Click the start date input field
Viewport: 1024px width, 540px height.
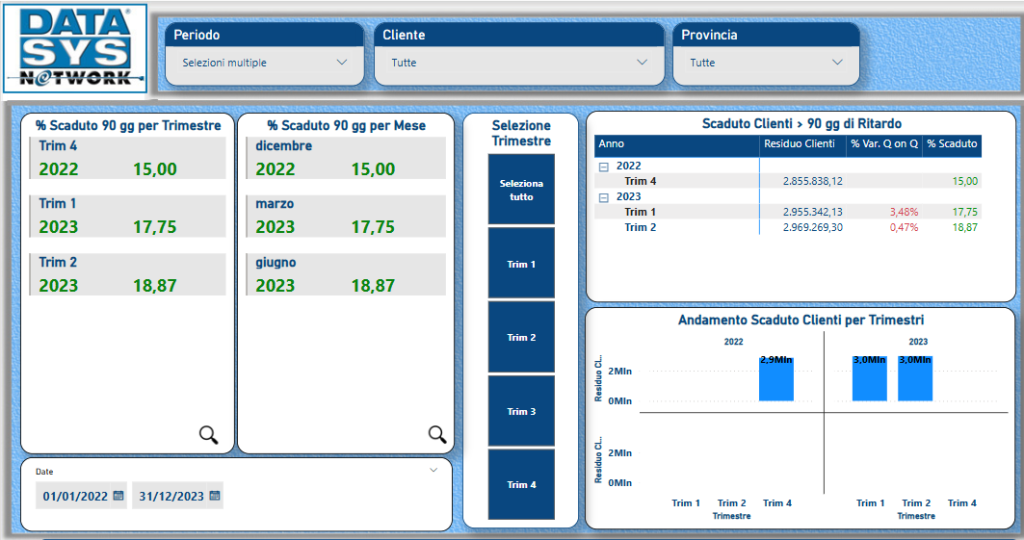pyautogui.click(x=73, y=495)
